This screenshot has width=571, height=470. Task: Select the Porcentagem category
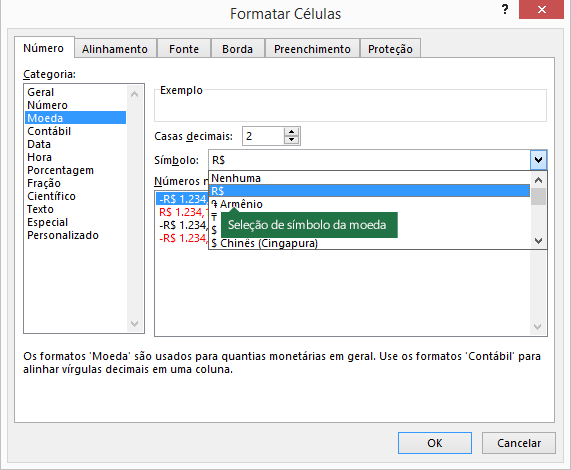tap(76, 170)
